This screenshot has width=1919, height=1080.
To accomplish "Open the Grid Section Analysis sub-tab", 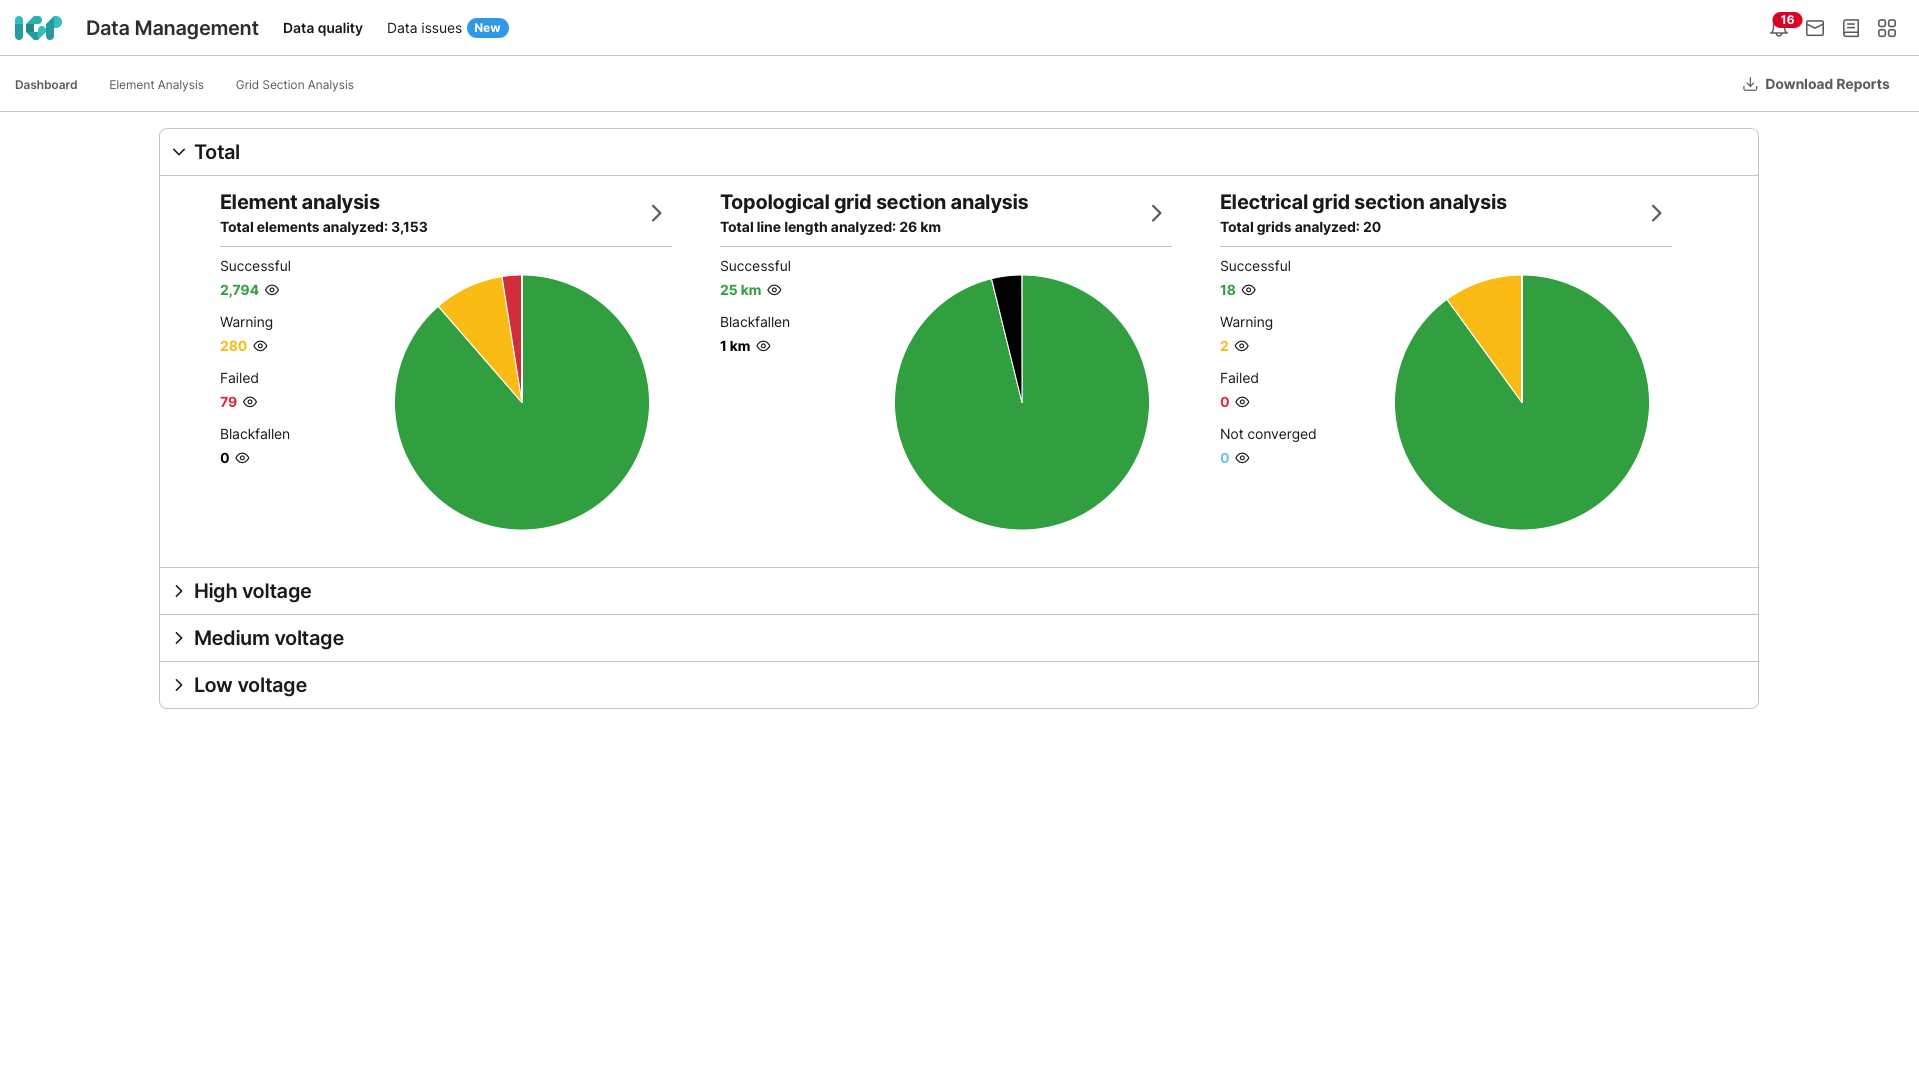I will 295,85.
